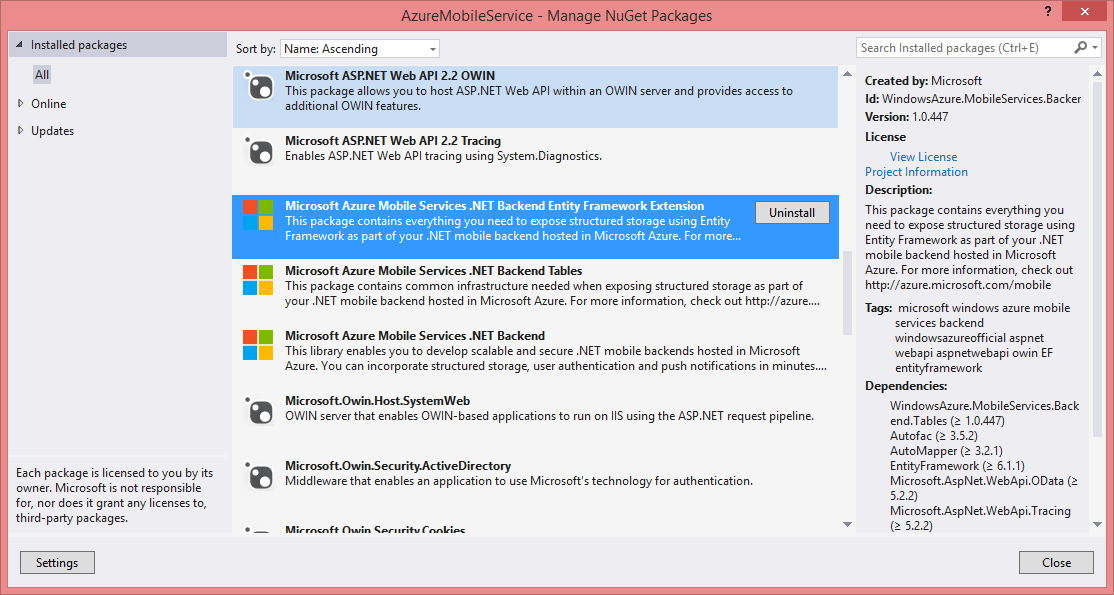Select the Microsoft.Owin.Security.ActiveDirectory package title
Image resolution: width=1114 pixels, height=595 pixels.
click(398, 466)
